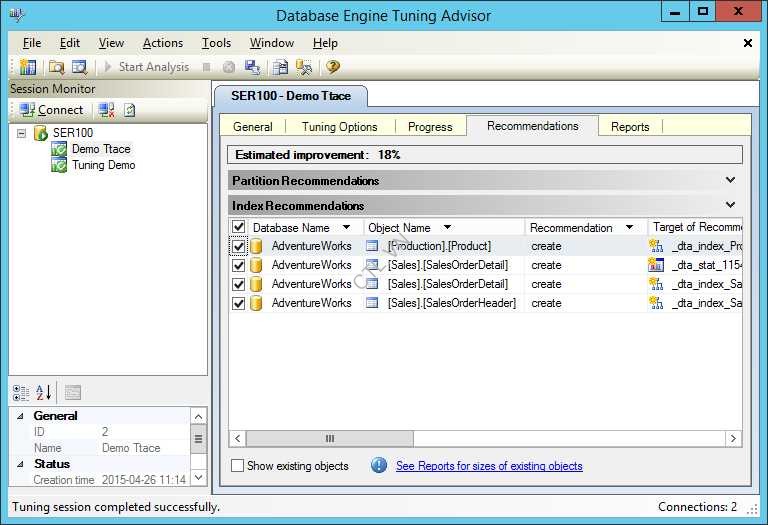Click the New Session toolbar icon
The width and height of the screenshot is (768, 525).
click(x=28, y=67)
